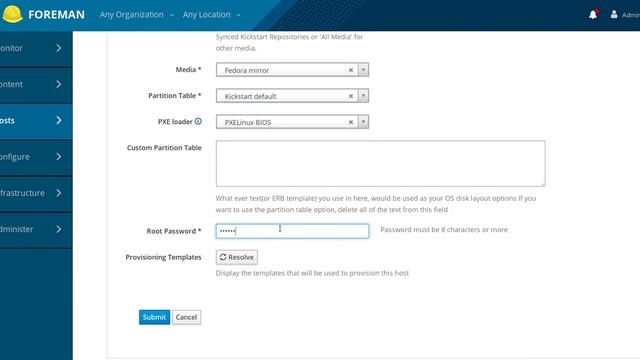Expand the Content sidebar menu
The height and width of the screenshot is (360, 640).
[x=36, y=84]
